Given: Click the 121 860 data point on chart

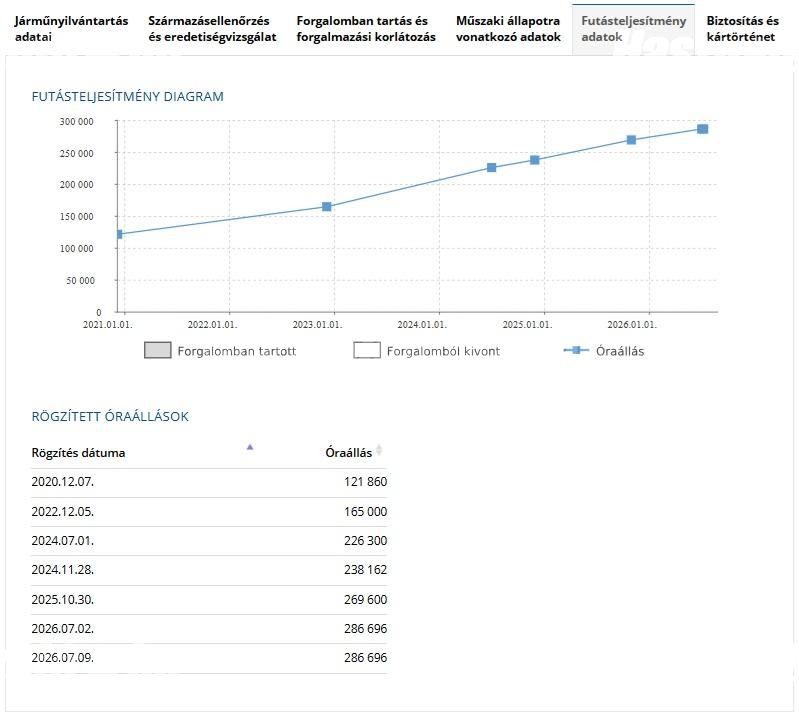Looking at the screenshot, I should (119, 234).
